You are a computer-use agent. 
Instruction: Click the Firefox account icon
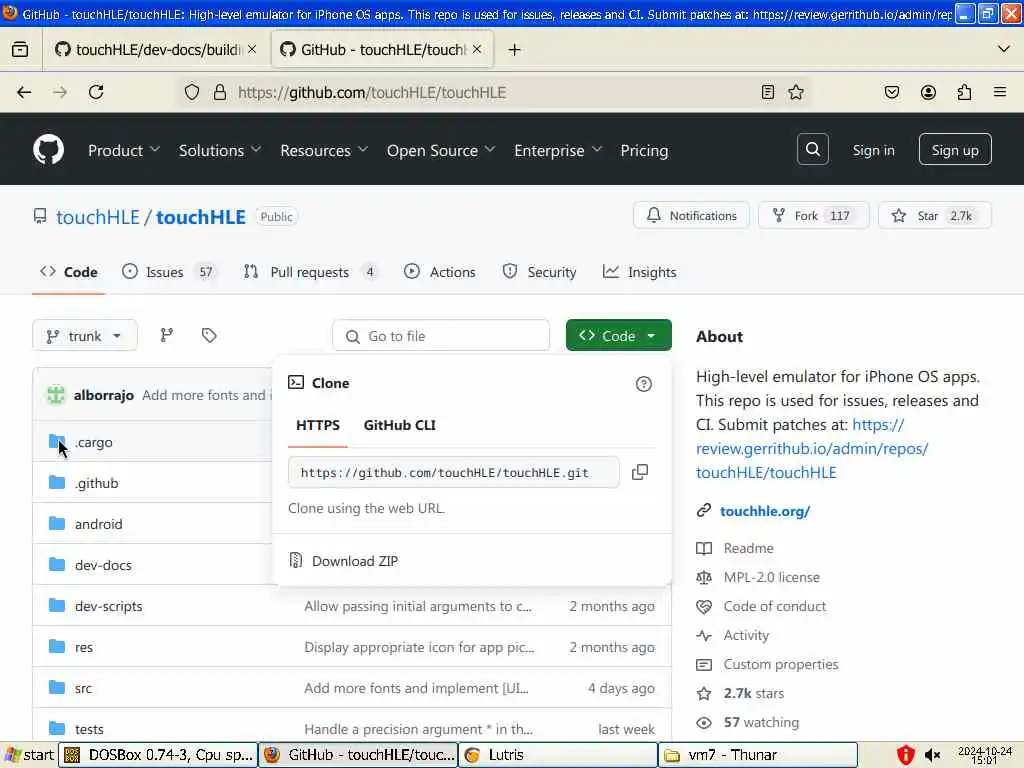[x=928, y=92]
